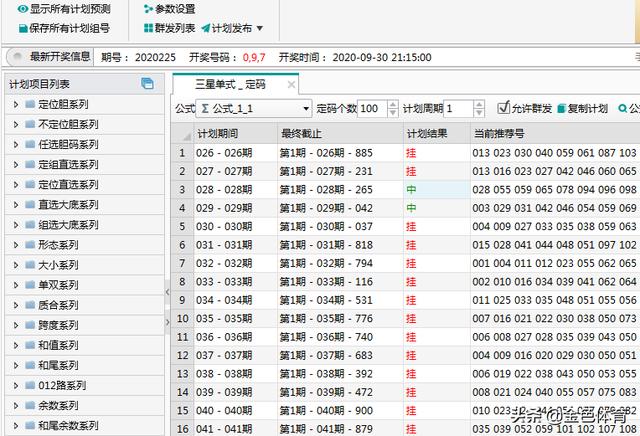Click the copy icon in 计划项目列表 header
Screen dimensions: 640x436
(148, 84)
